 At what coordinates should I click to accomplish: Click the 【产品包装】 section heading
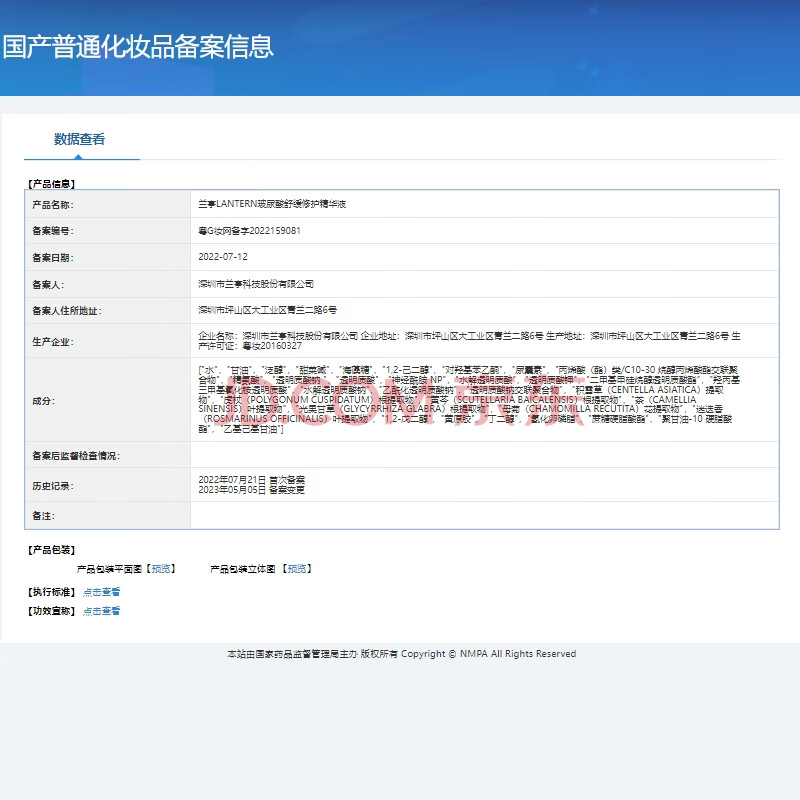(x=50, y=550)
